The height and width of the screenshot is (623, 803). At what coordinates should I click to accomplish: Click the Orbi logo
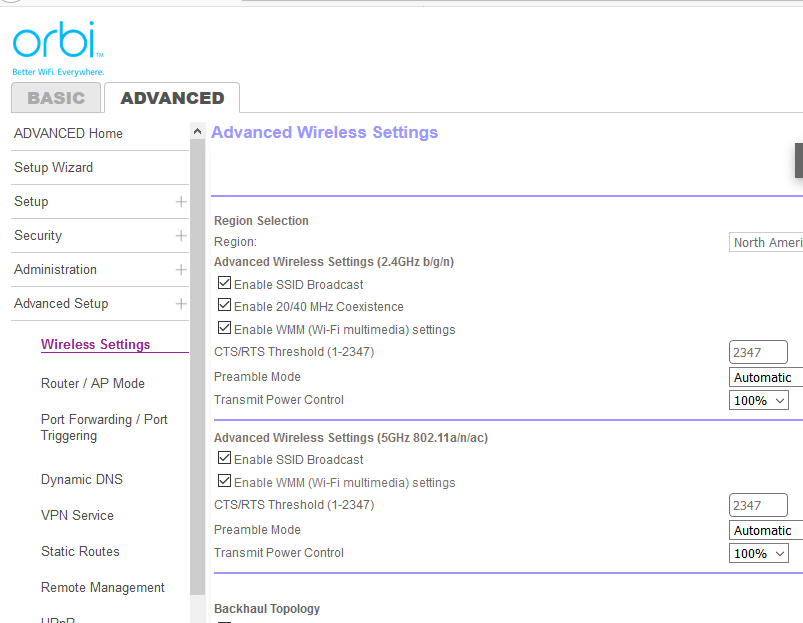[x=57, y=42]
